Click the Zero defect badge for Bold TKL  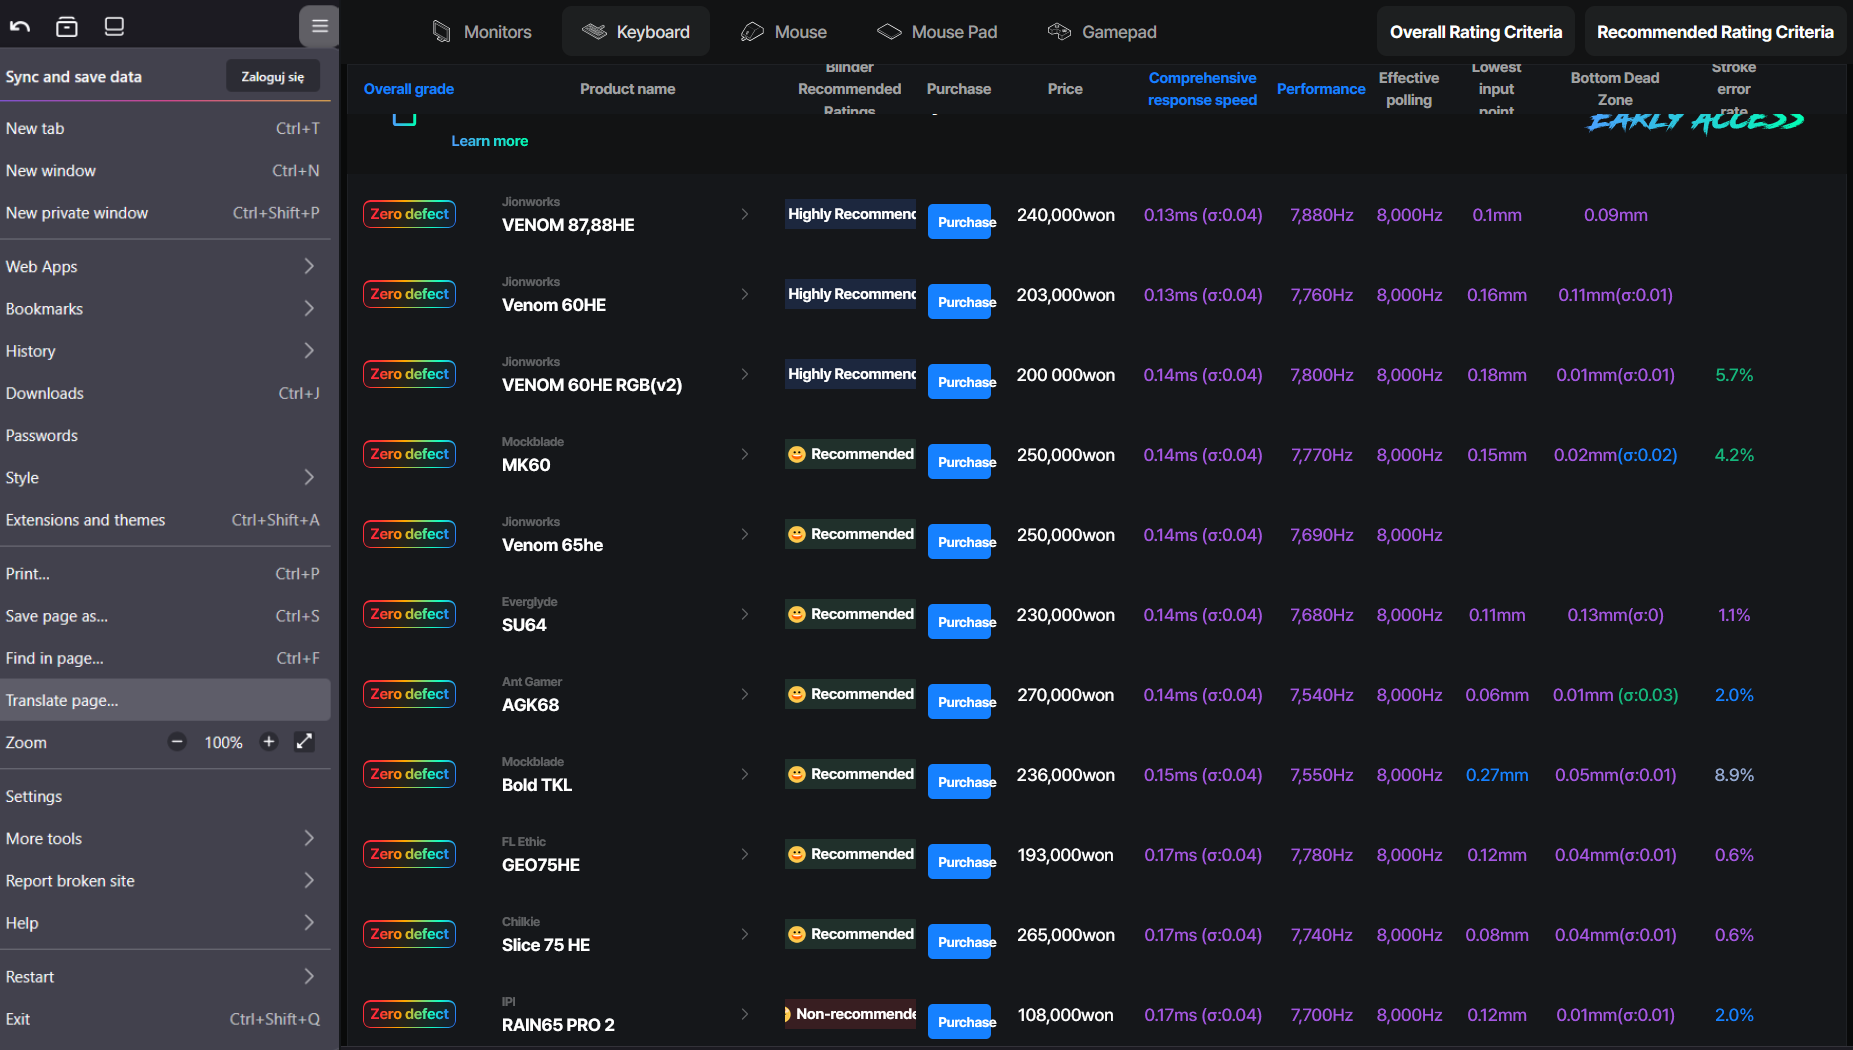[x=410, y=774]
